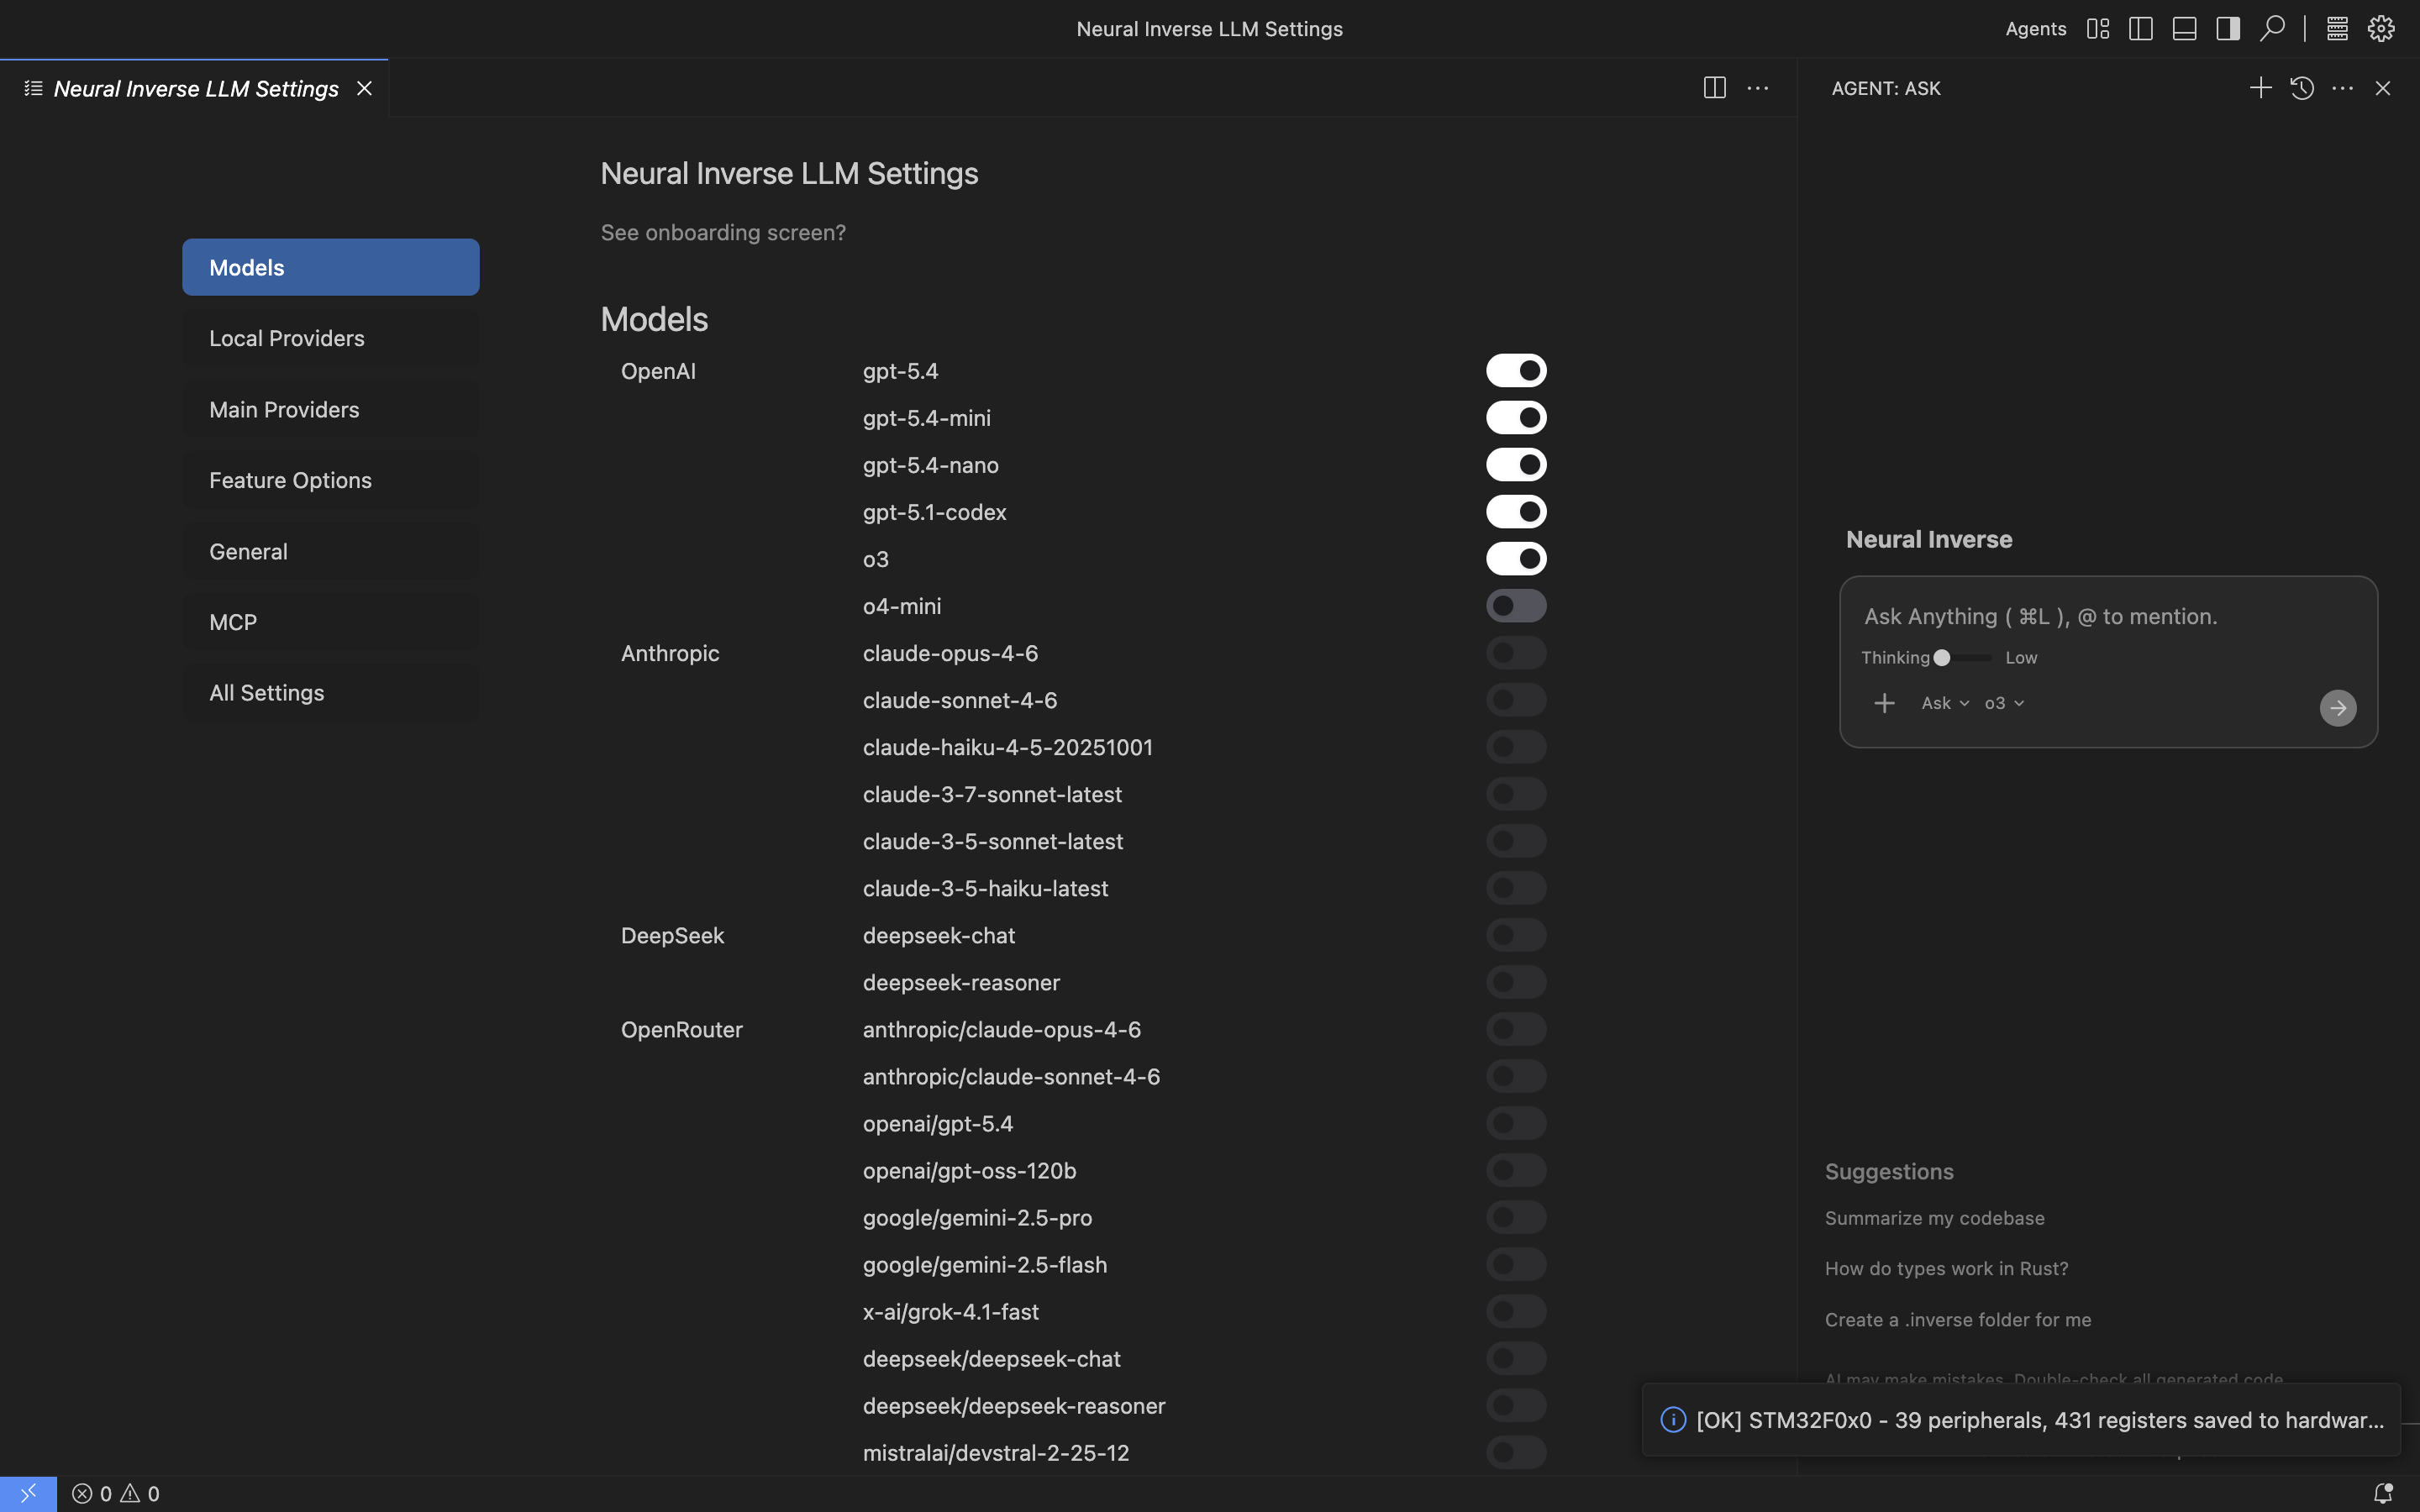Screen dimensions: 2420x1512
Task: Disable the gpt-5.1-codex toggle
Action: coord(1516,512)
